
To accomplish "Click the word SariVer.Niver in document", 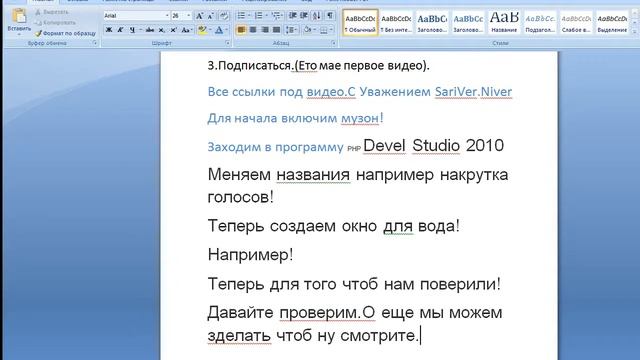I will [473, 92].
